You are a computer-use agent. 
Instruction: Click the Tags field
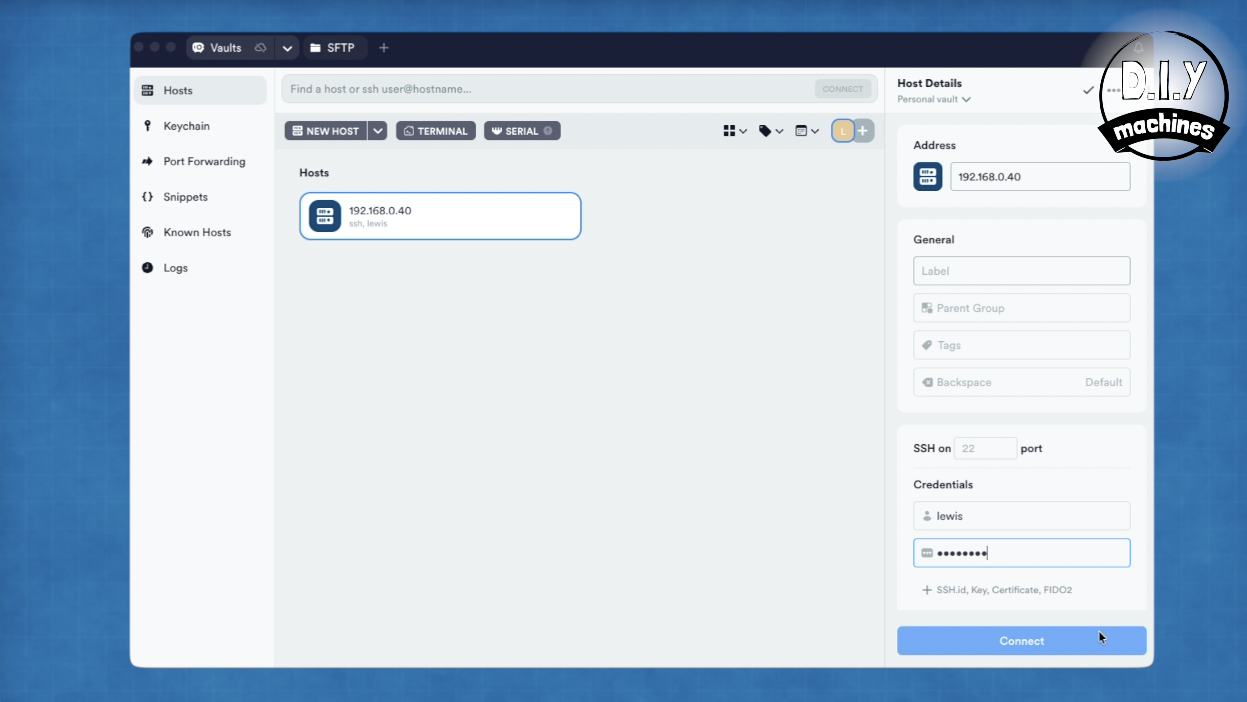coord(1022,345)
